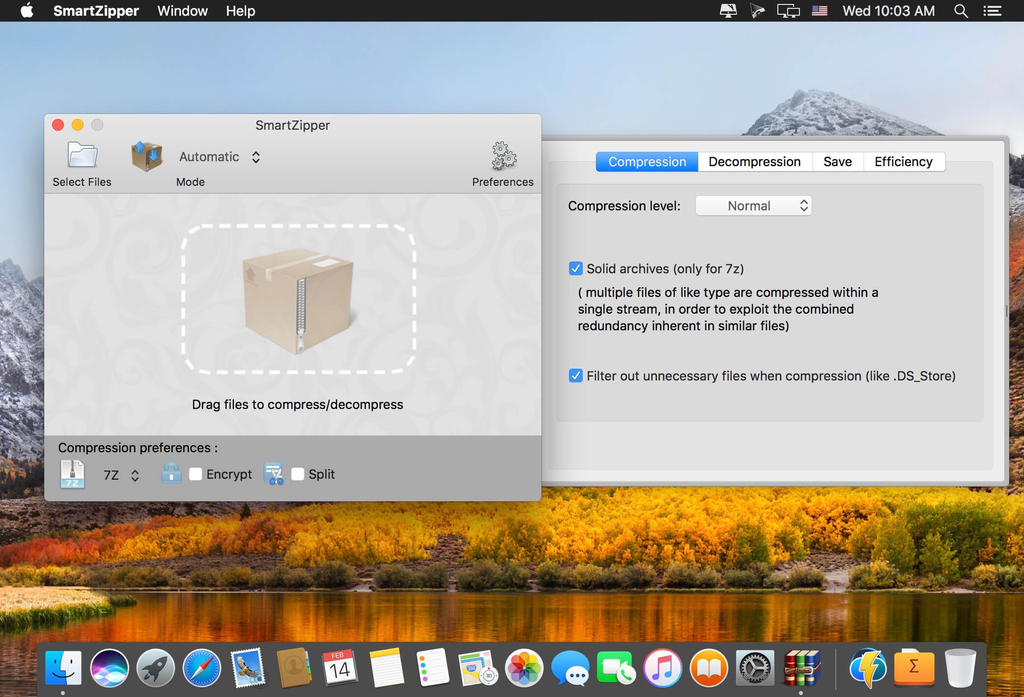This screenshot has height=697, width=1024.
Task: Open Safari from the Dock
Action: (201, 667)
